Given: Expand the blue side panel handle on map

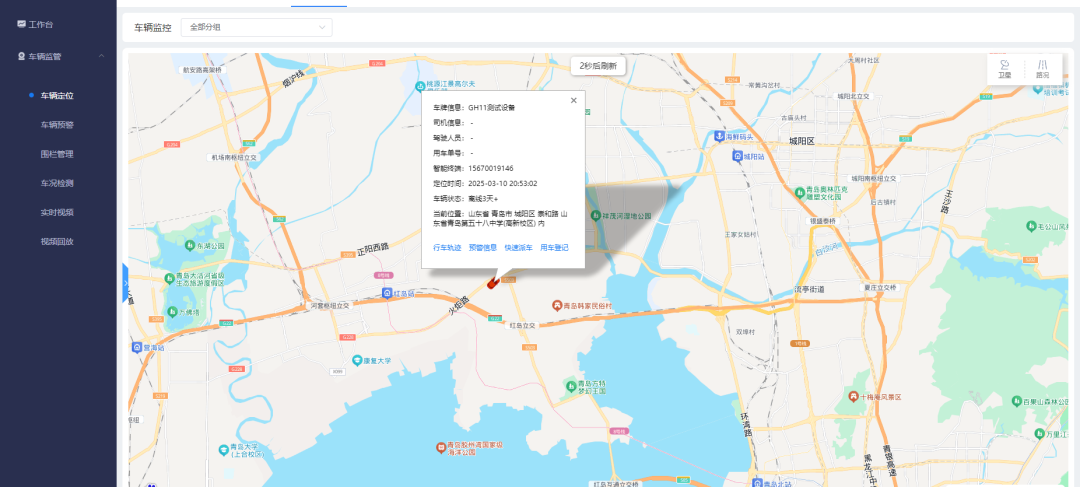Looking at the screenshot, I should click(125, 282).
